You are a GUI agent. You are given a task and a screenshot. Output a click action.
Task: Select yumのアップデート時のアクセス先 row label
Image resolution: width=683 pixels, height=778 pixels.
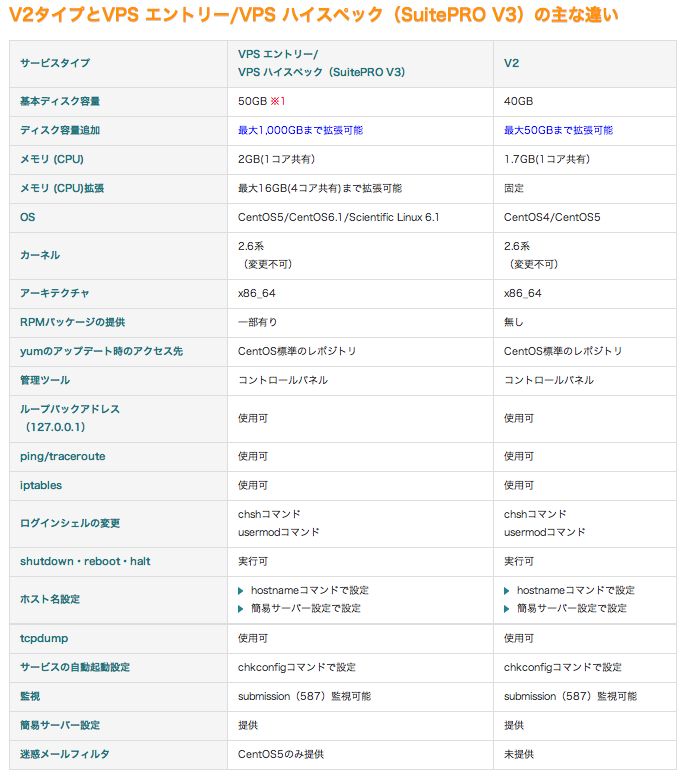click(x=101, y=351)
